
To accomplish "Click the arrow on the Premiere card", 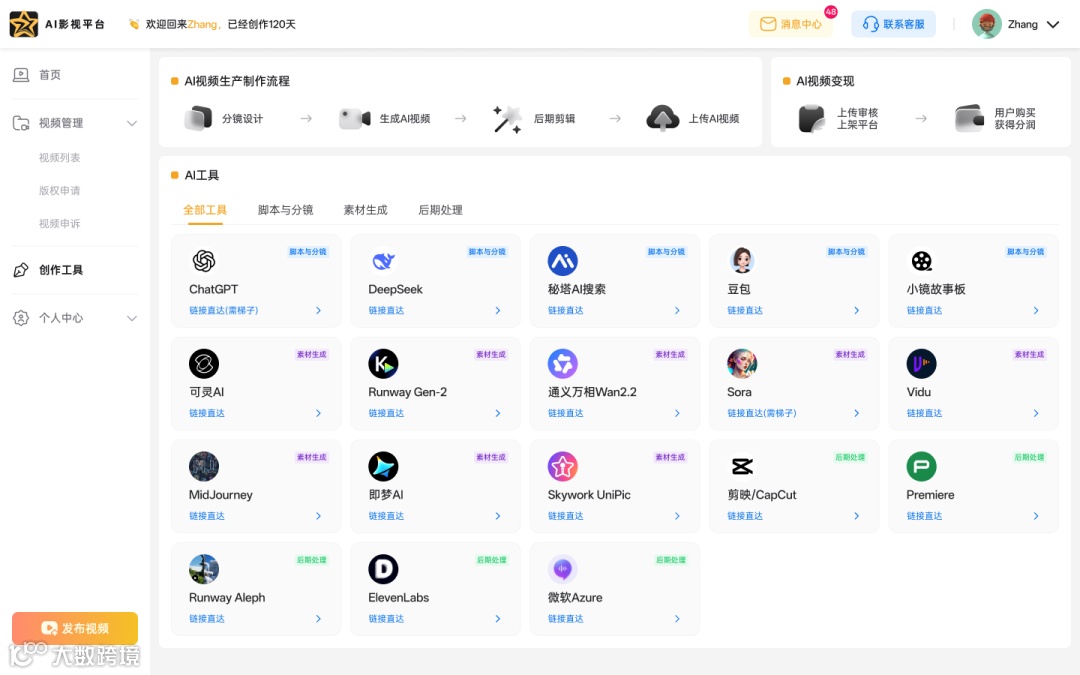I will (1036, 516).
